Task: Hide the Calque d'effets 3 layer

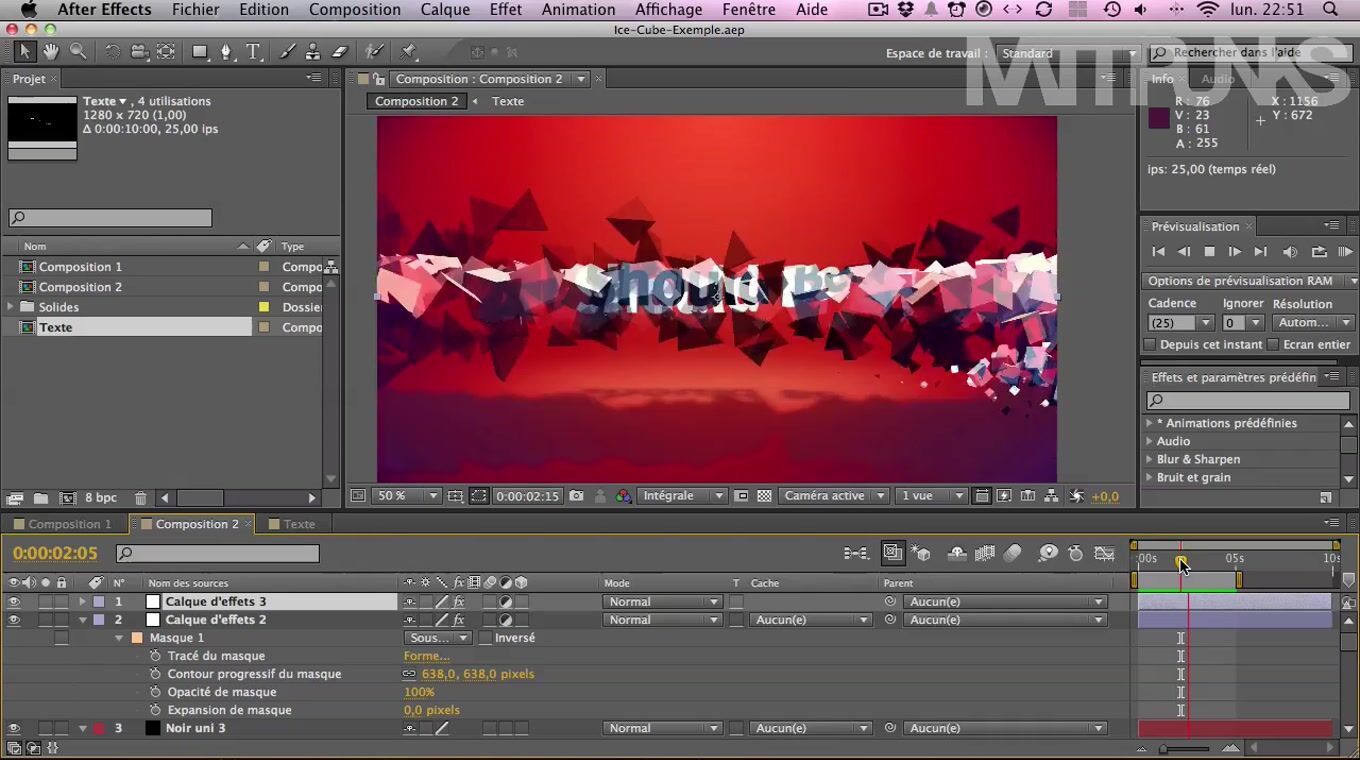Action: (x=14, y=602)
